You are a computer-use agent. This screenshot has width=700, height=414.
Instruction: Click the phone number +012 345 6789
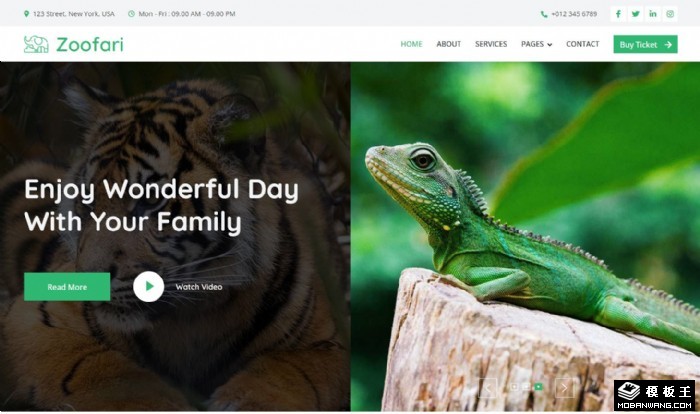click(x=574, y=14)
